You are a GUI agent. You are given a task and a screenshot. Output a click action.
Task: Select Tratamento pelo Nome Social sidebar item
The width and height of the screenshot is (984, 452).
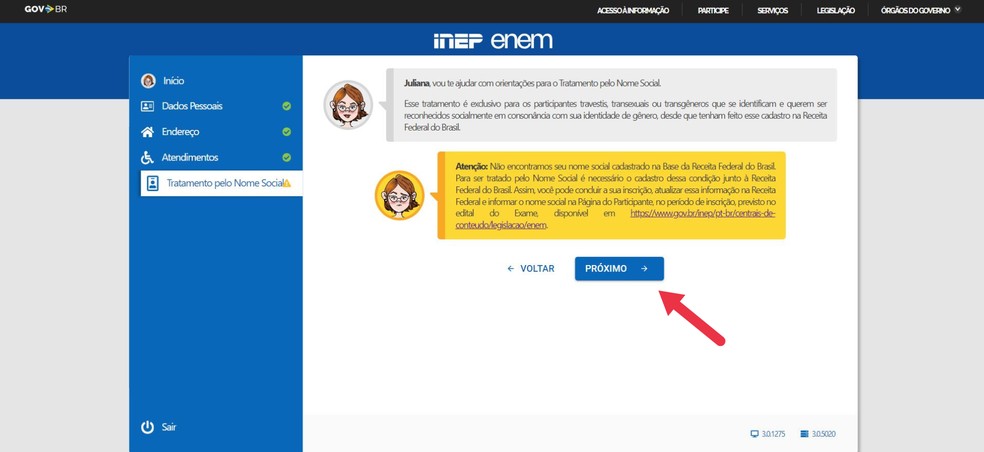click(222, 183)
